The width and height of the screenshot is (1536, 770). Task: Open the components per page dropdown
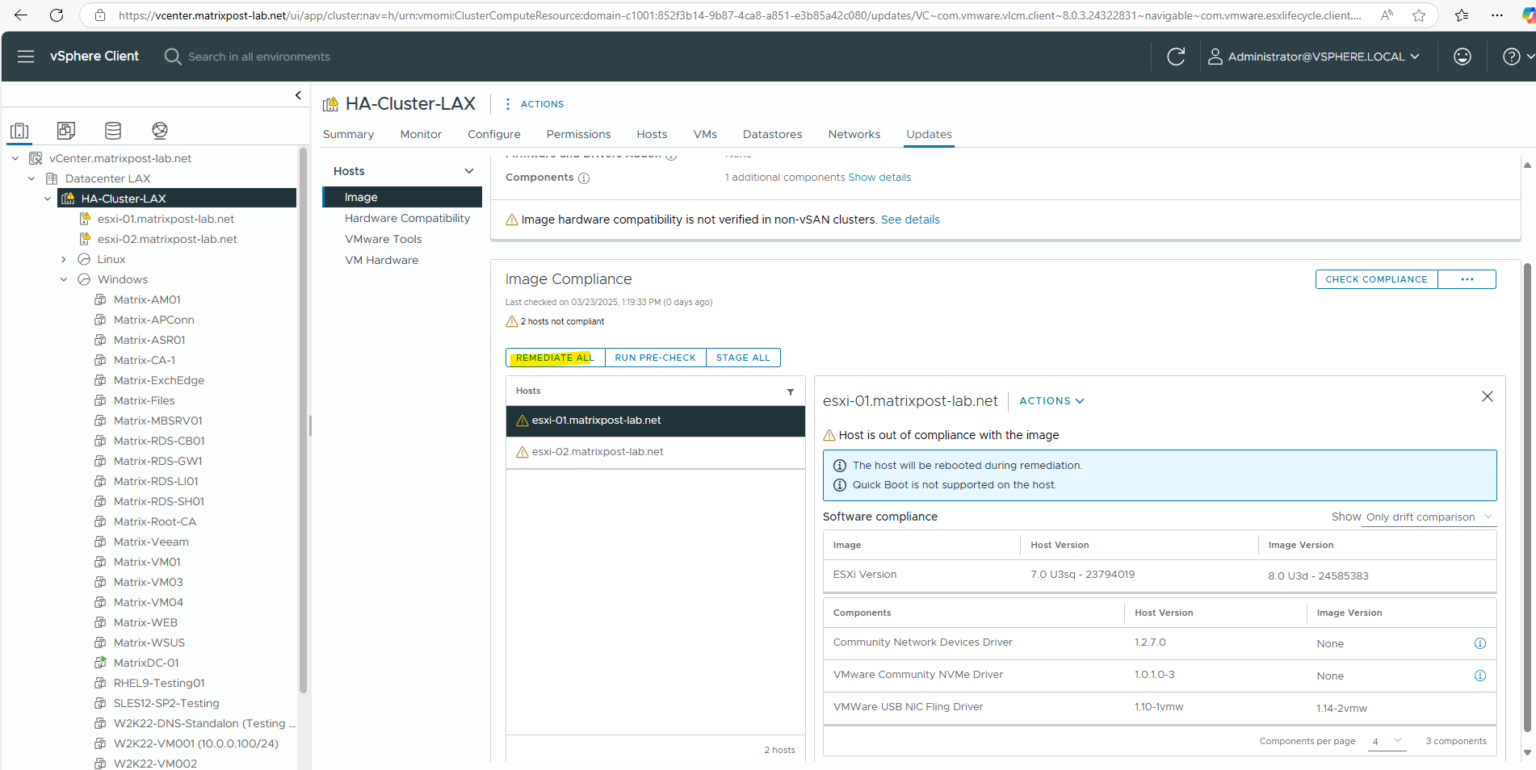(x=1387, y=741)
